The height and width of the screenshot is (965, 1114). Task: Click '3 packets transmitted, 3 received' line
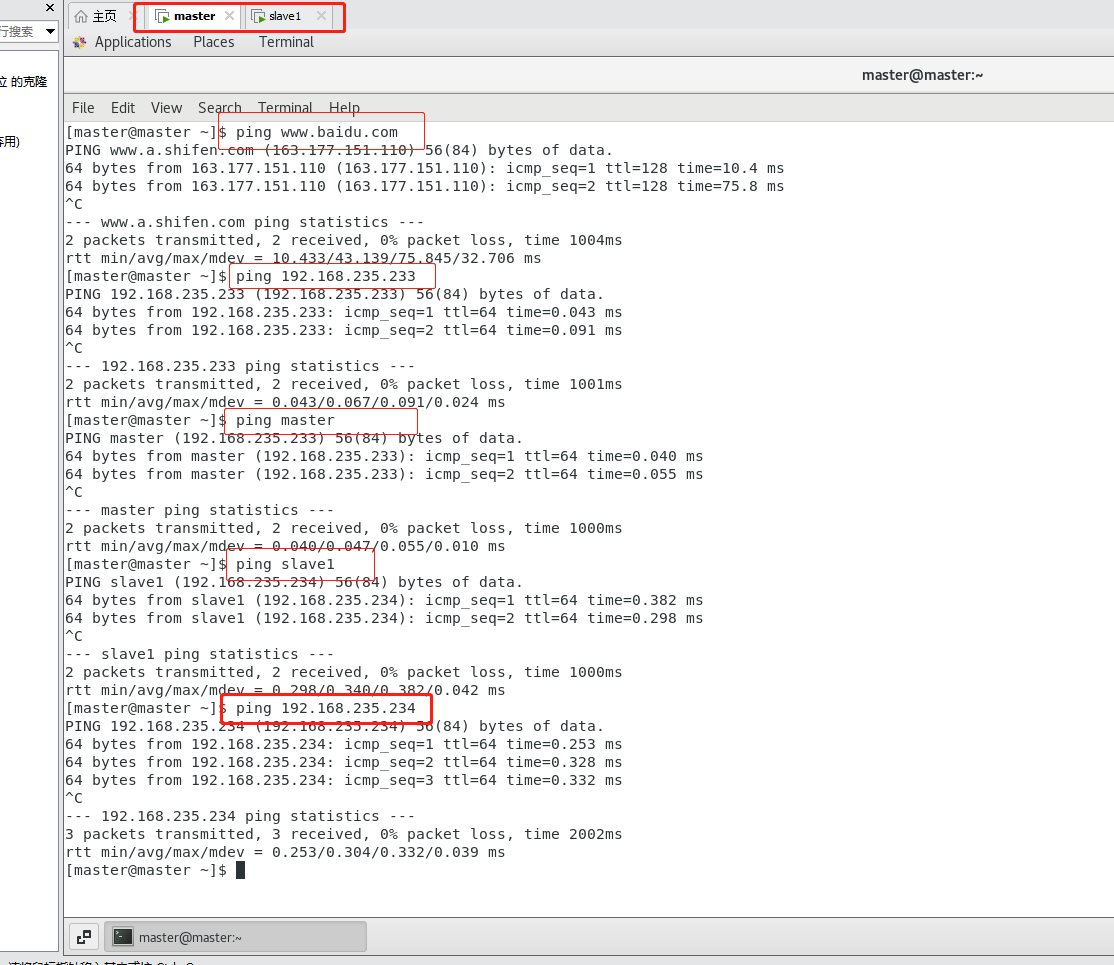[x=344, y=834]
